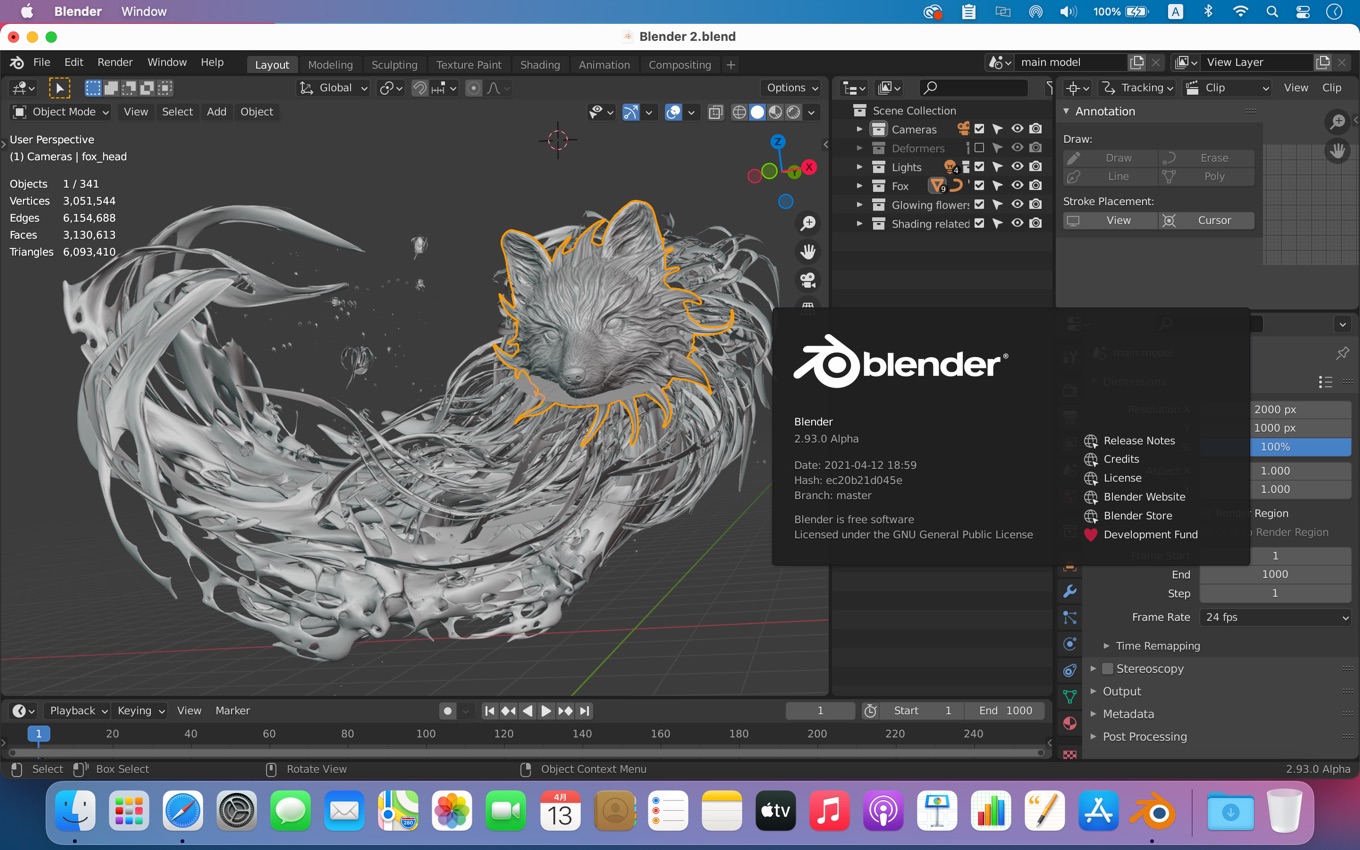Switch to Texture Paint workspace tab
Viewport: 1360px width, 850px height.
[469, 65]
